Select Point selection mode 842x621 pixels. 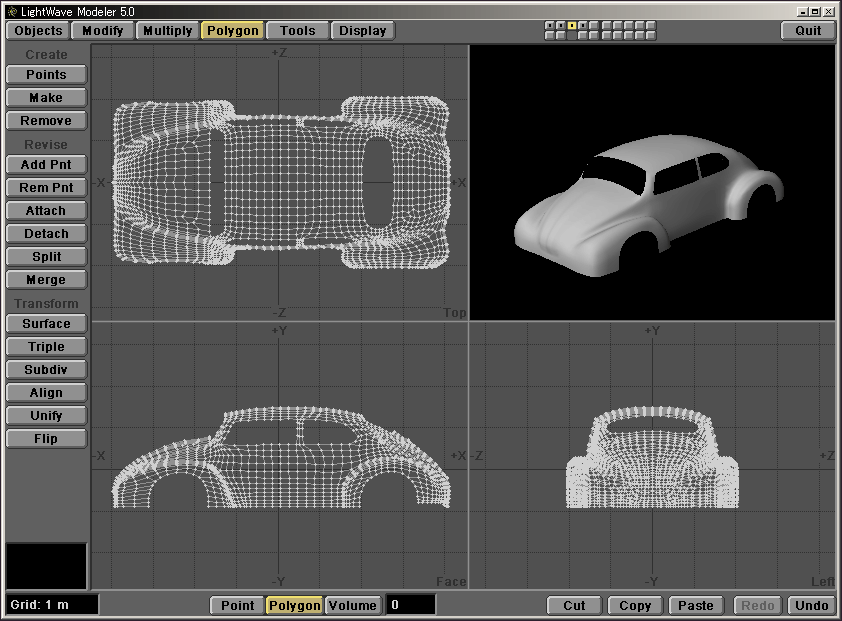pos(237,605)
